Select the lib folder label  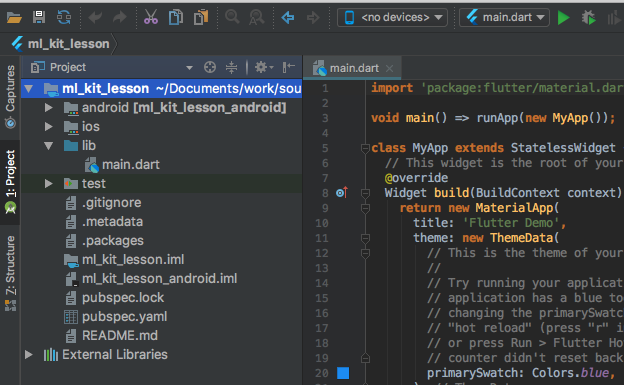point(89,146)
